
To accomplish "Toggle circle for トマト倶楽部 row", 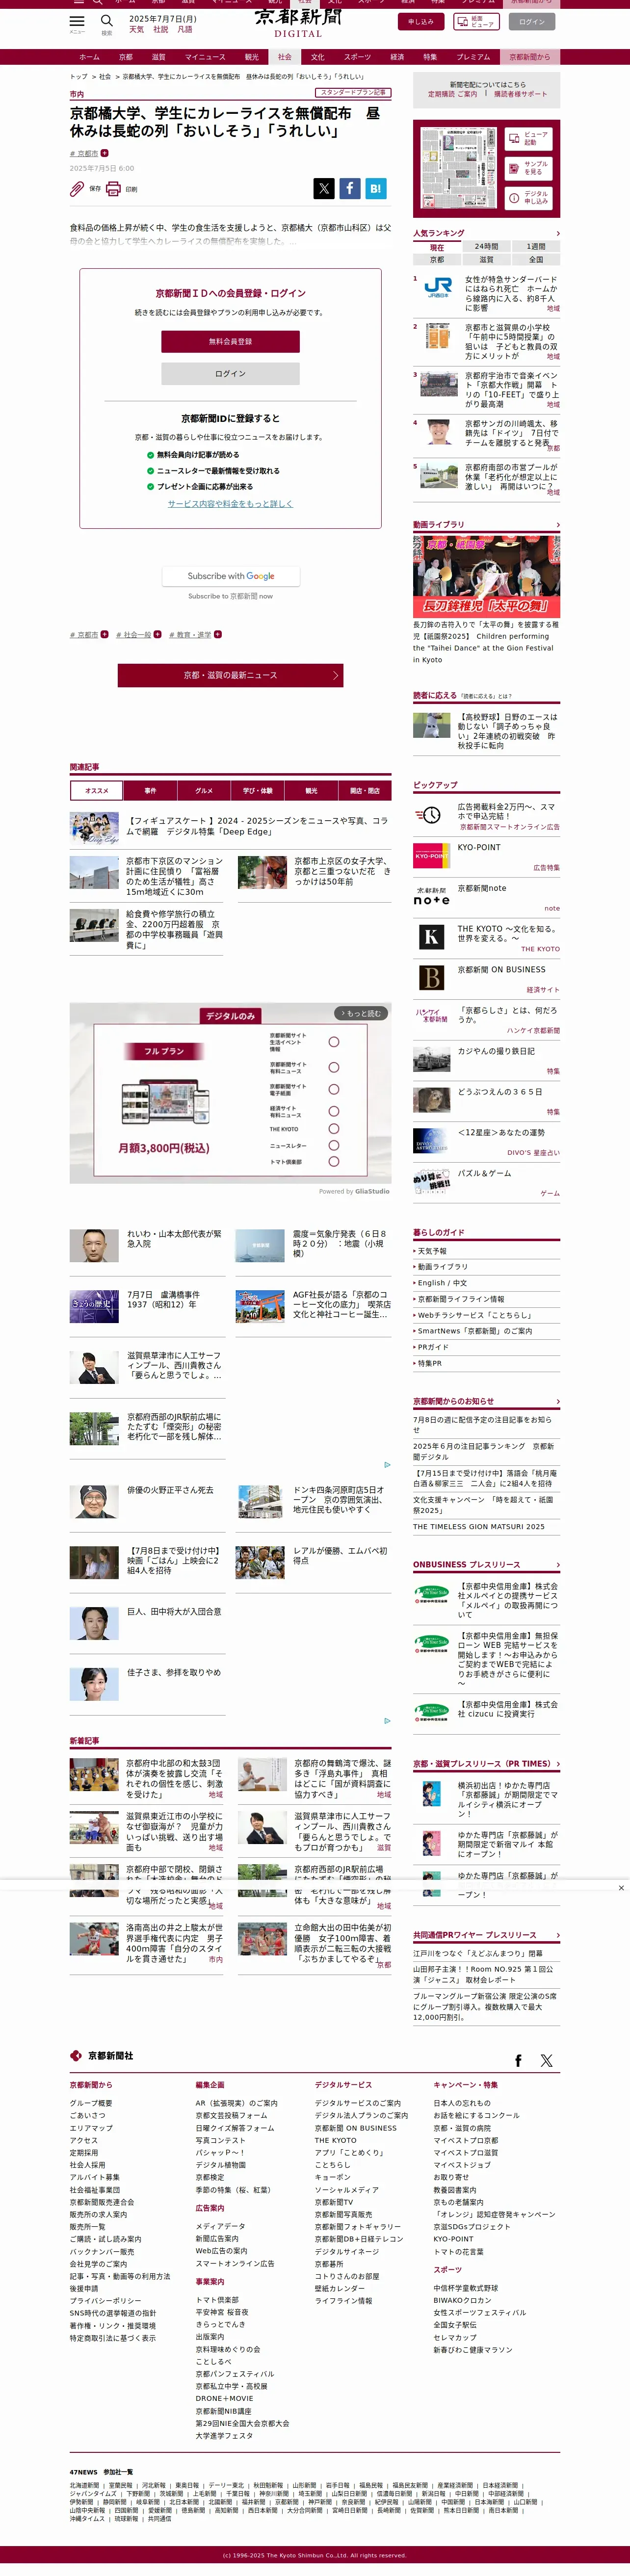I will coord(334,1161).
